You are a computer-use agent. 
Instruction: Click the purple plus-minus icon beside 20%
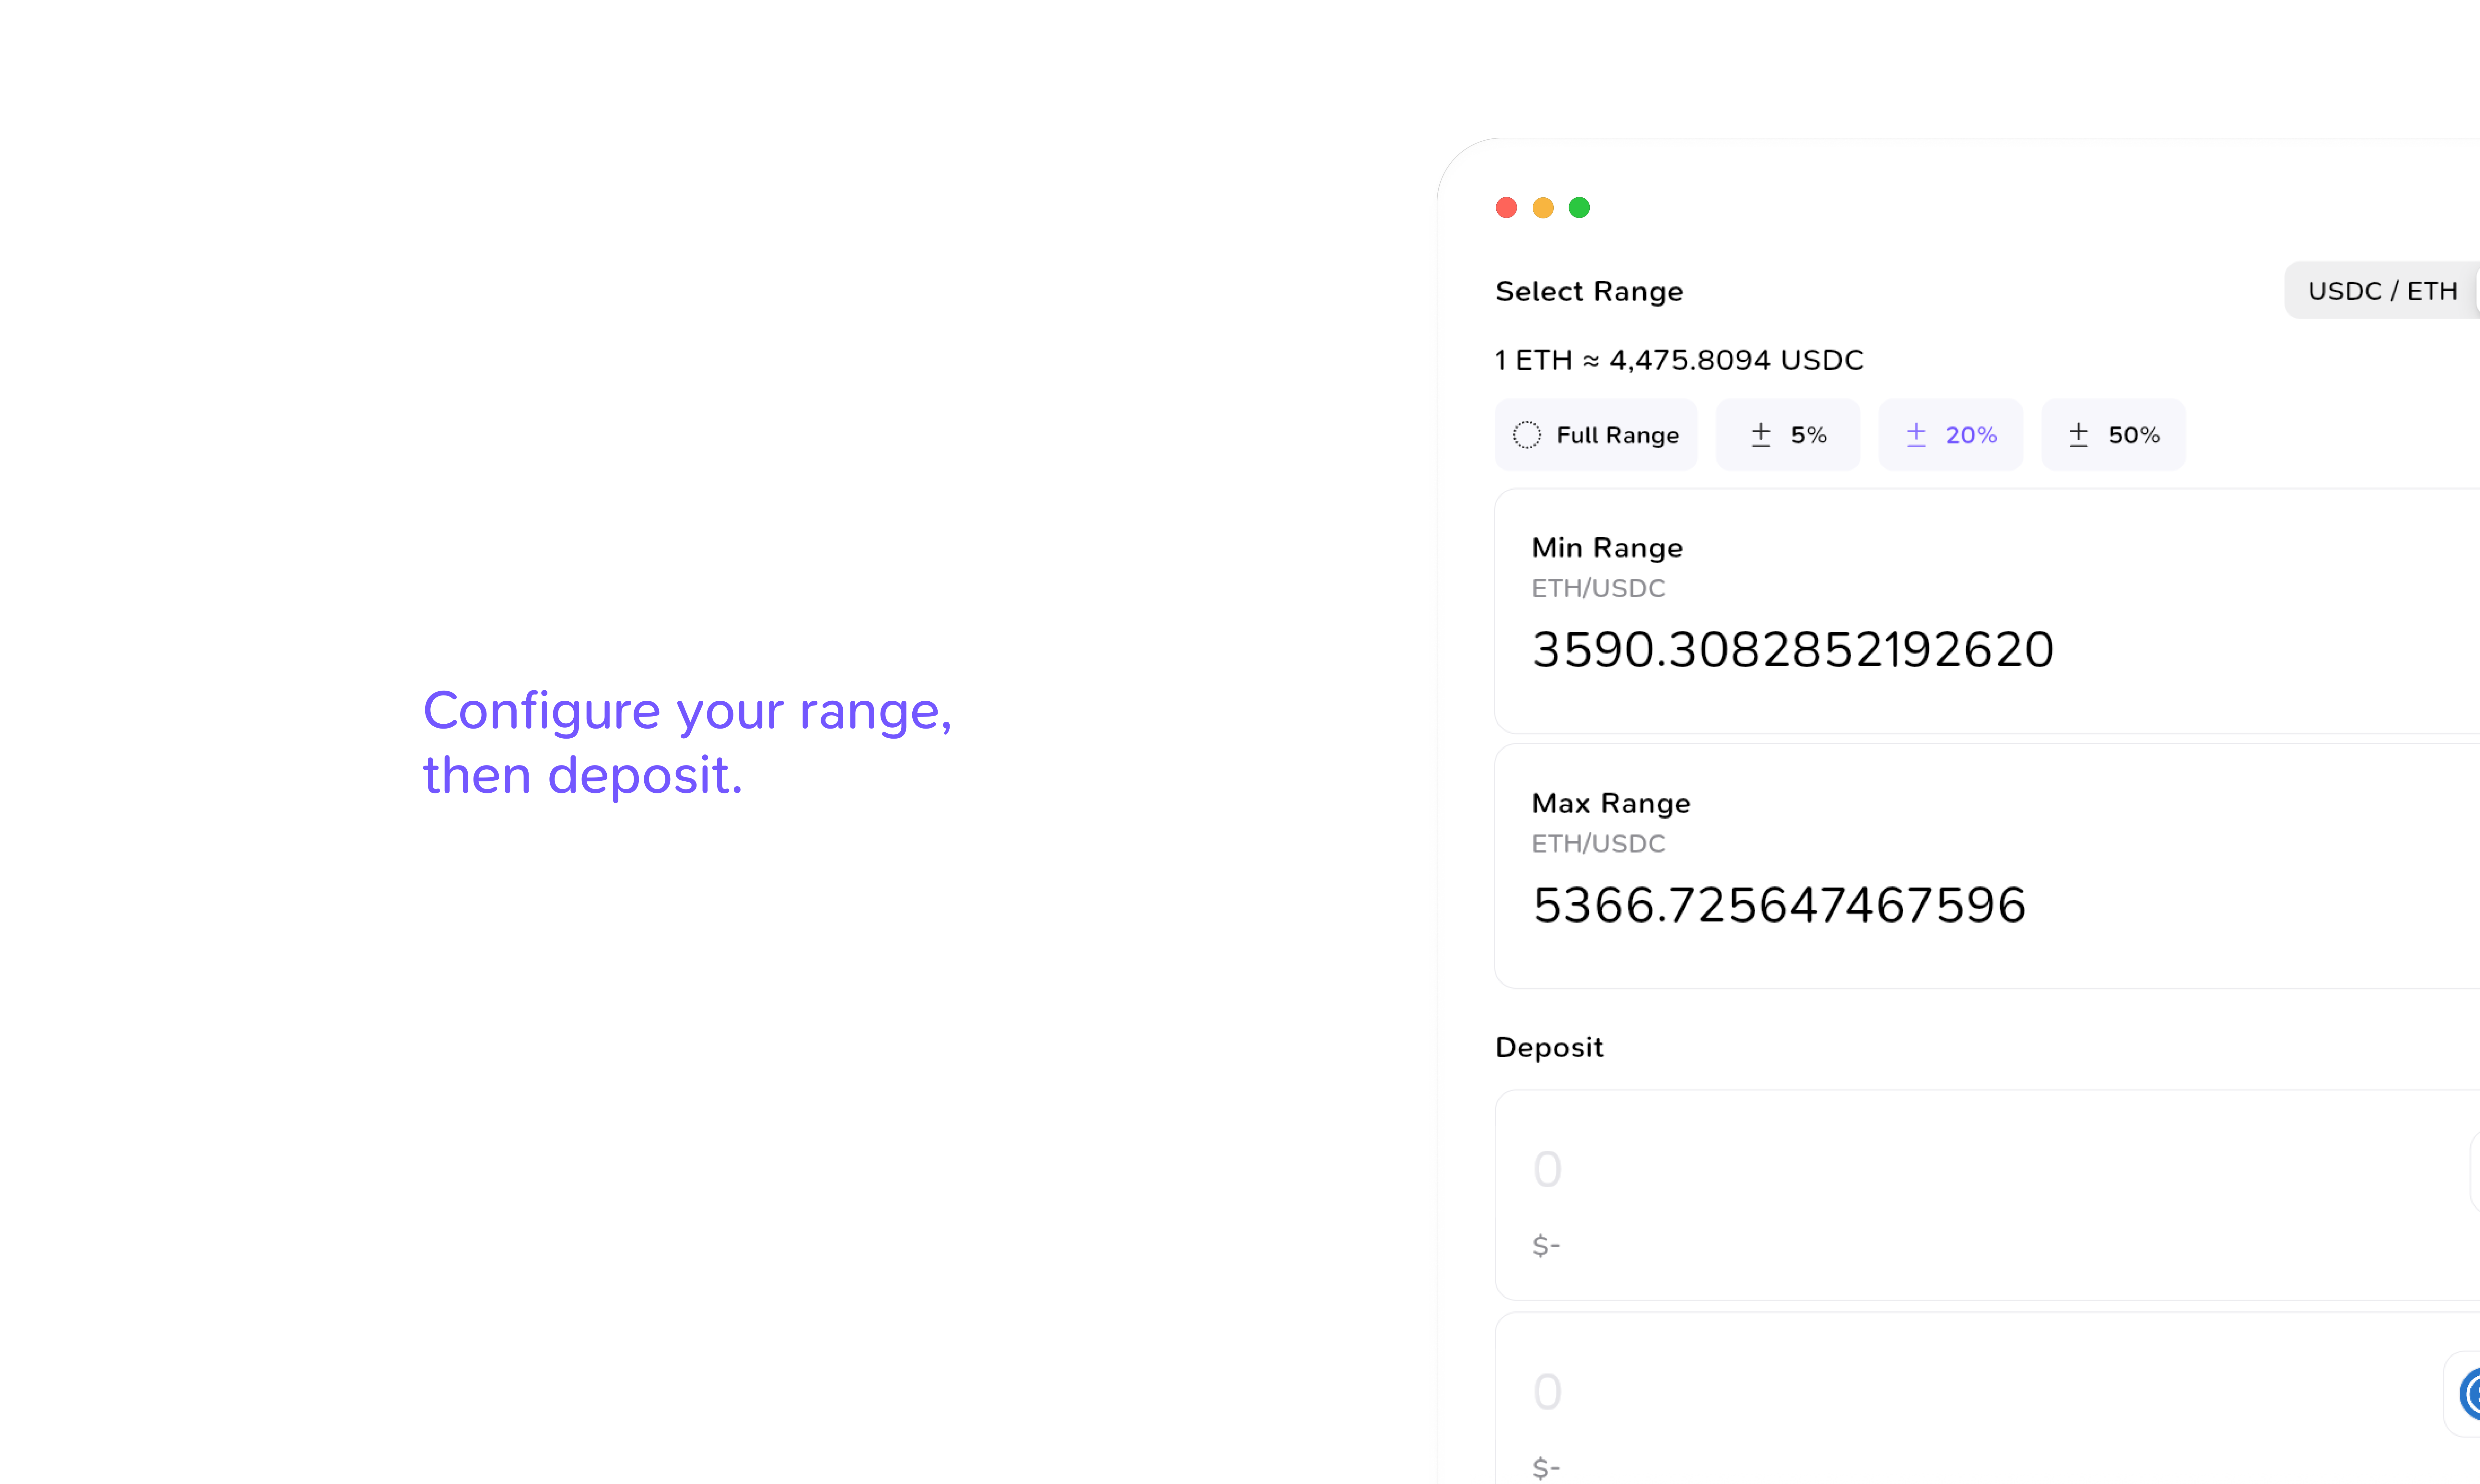(x=1916, y=435)
